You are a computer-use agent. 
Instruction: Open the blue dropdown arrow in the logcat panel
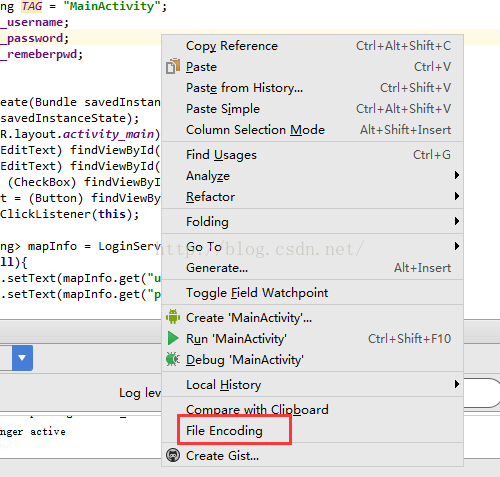click(22, 358)
